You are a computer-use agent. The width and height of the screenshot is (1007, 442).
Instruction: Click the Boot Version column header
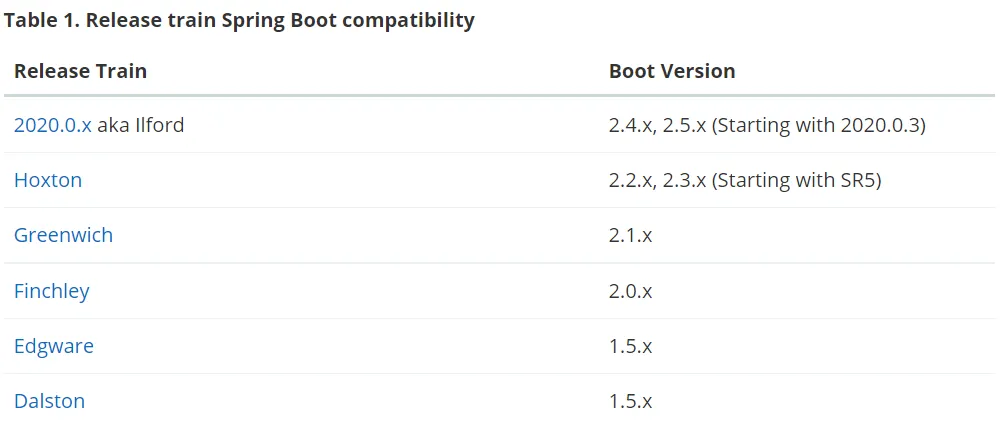tap(672, 71)
